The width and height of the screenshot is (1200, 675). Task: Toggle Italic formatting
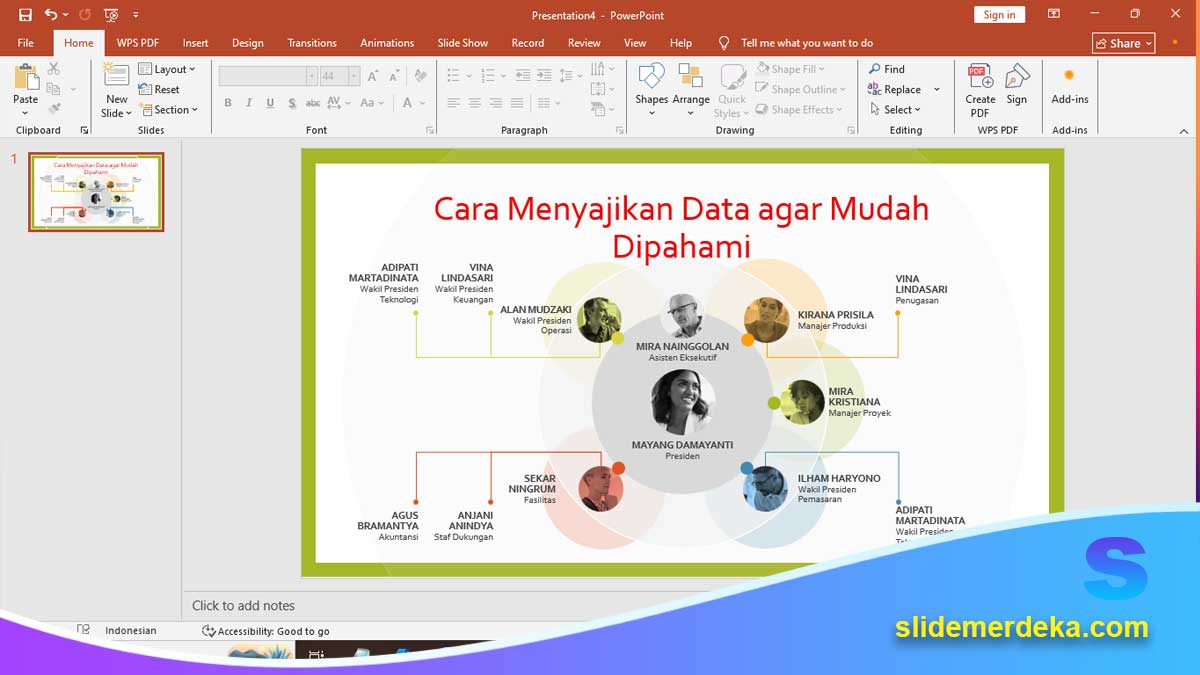(x=249, y=103)
